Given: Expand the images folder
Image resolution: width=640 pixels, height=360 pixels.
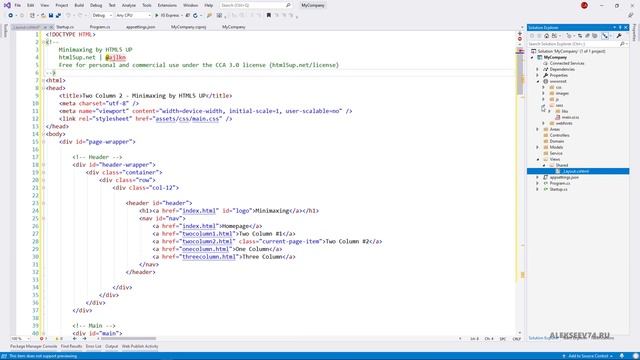Looking at the screenshot, I should (543, 93).
